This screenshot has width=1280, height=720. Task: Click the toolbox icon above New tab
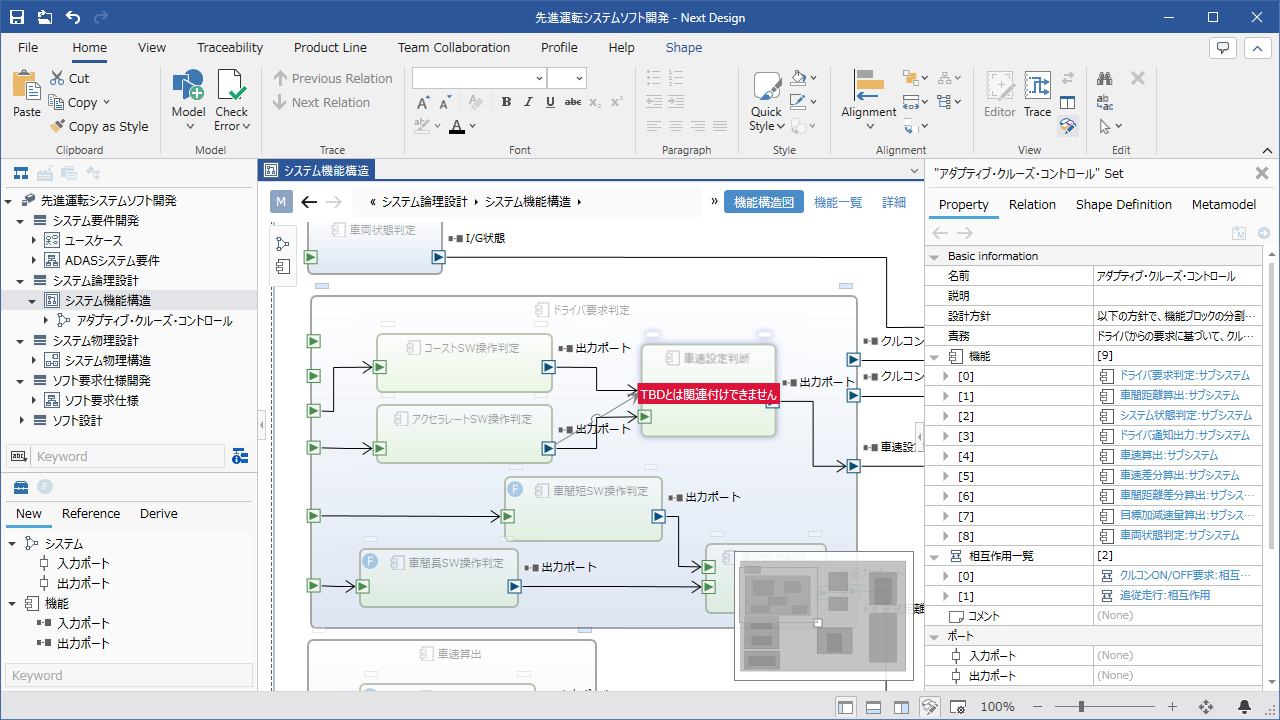click(19, 487)
